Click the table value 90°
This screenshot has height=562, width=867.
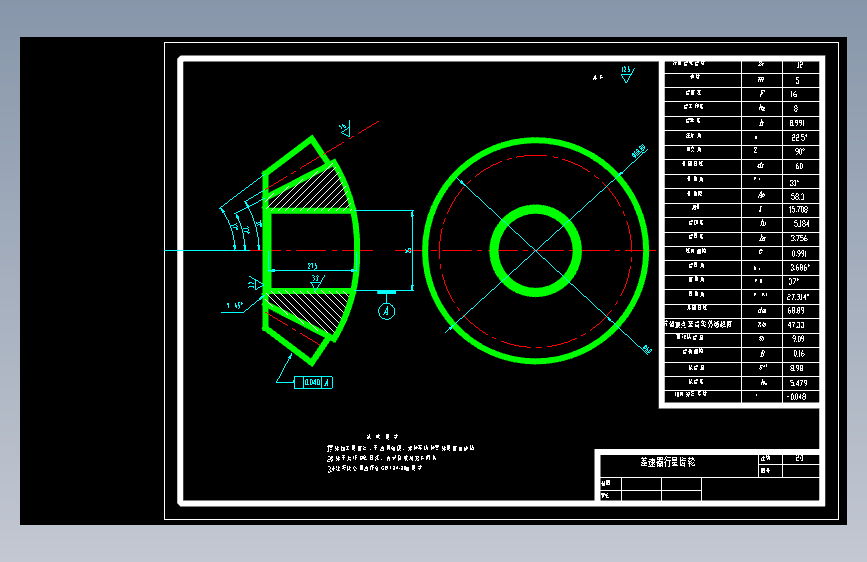click(x=800, y=152)
